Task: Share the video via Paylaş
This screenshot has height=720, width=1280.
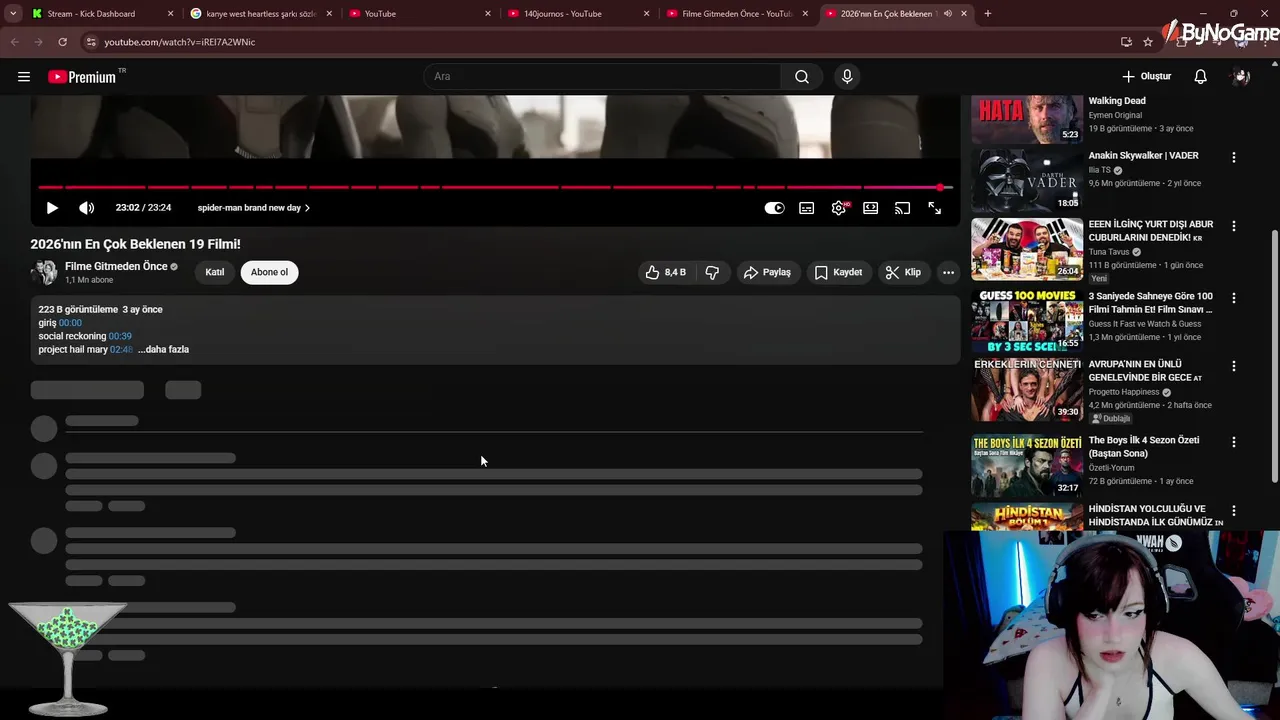Action: [x=767, y=272]
